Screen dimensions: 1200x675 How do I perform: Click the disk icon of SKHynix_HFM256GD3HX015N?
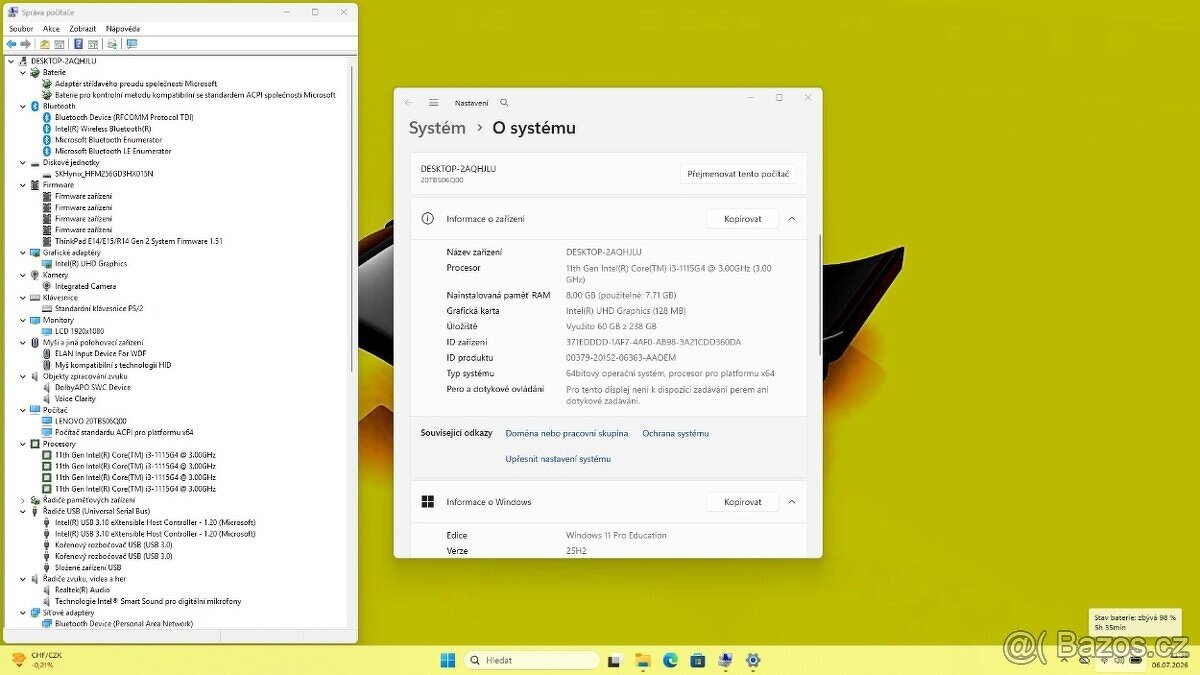click(47, 174)
